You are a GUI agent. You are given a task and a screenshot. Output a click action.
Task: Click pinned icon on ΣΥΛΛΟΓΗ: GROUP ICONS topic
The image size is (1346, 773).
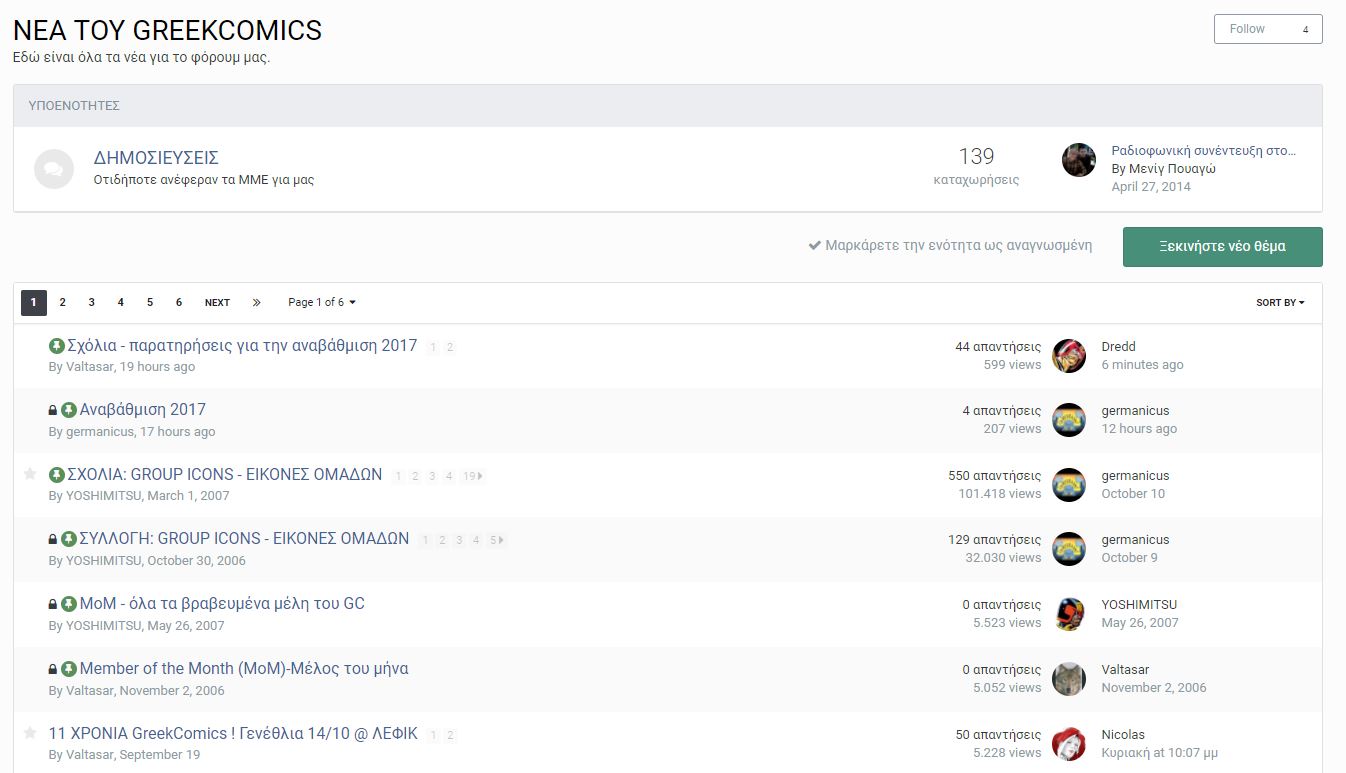pyautogui.click(x=69, y=539)
